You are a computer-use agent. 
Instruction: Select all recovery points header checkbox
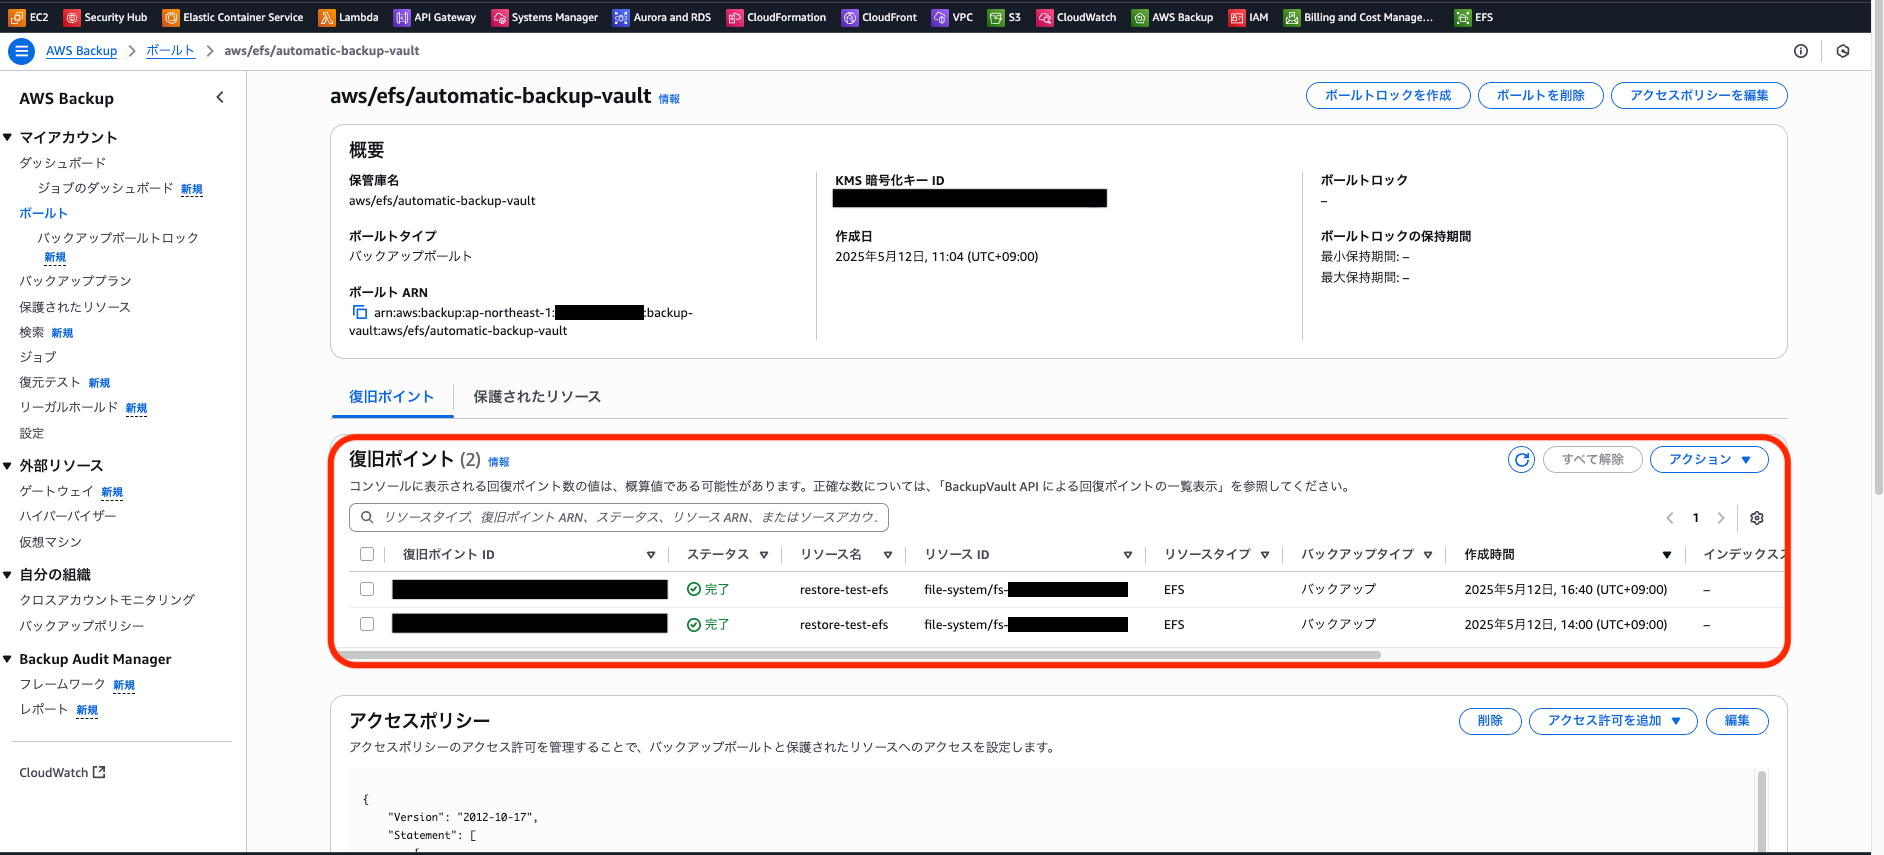click(x=367, y=554)
